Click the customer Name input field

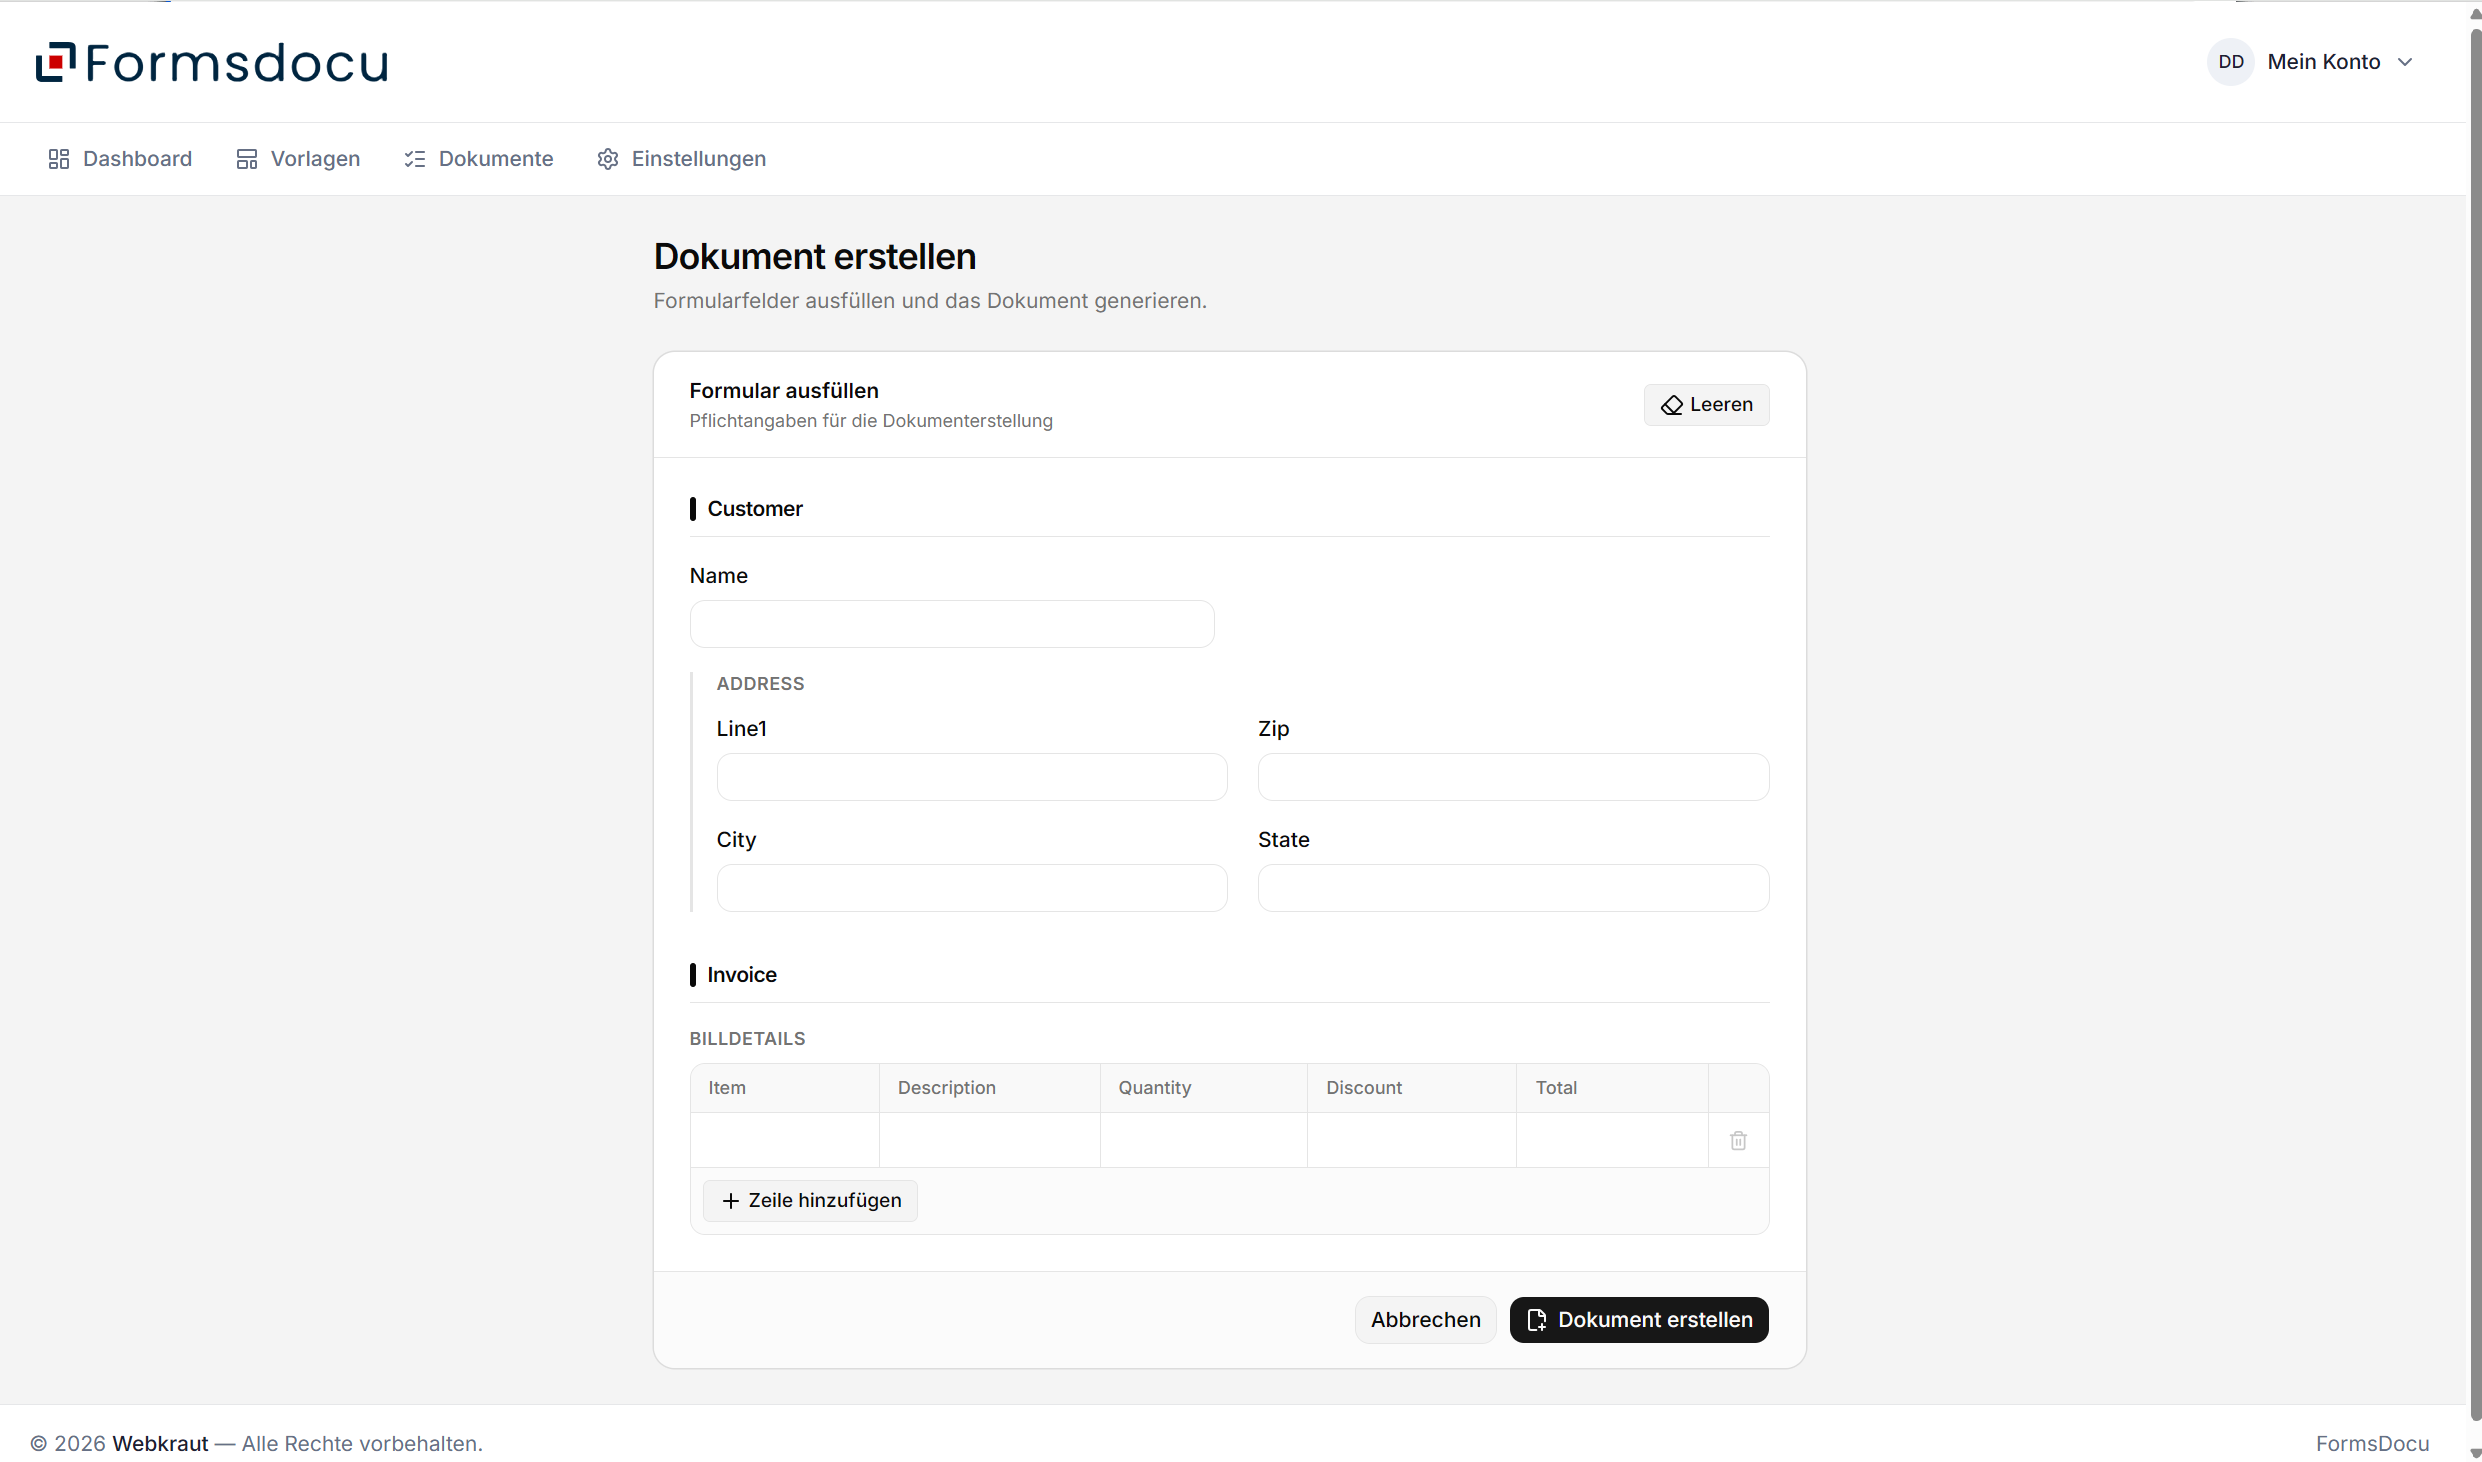click(x=952, y=624)
